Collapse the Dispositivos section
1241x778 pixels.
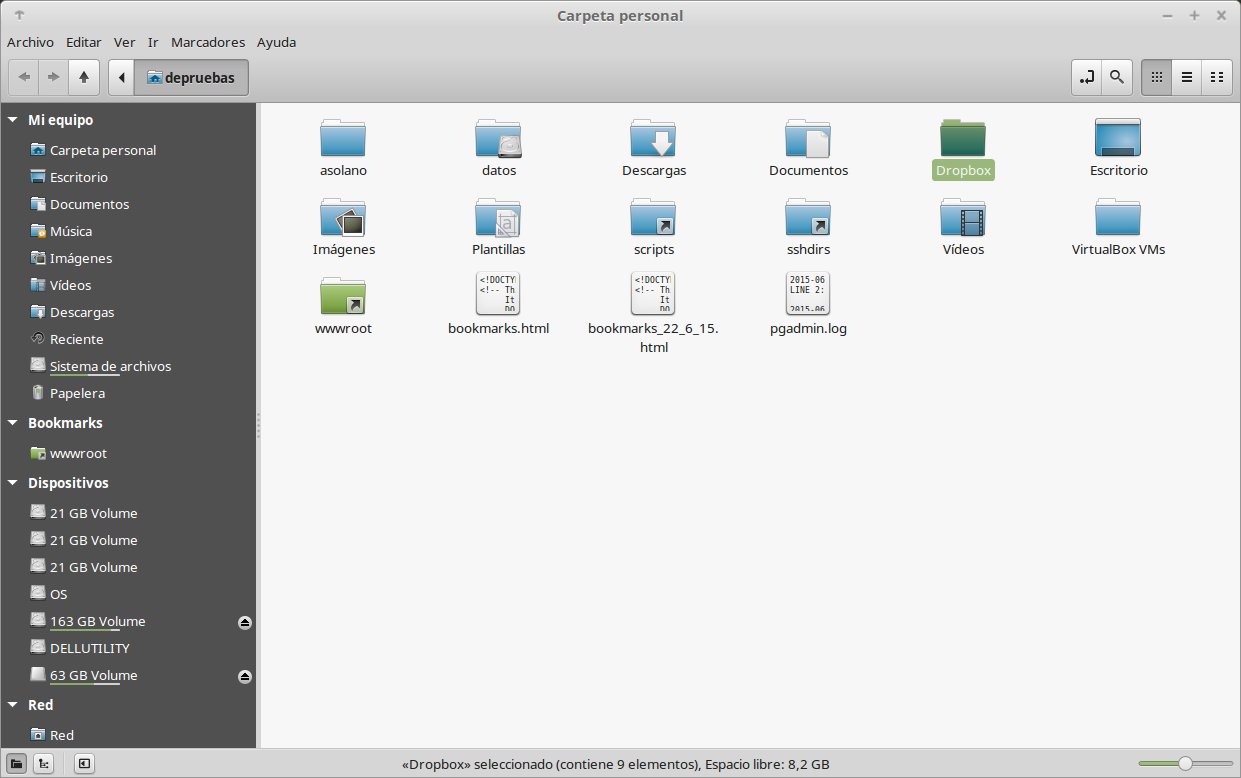pos(13,482)
